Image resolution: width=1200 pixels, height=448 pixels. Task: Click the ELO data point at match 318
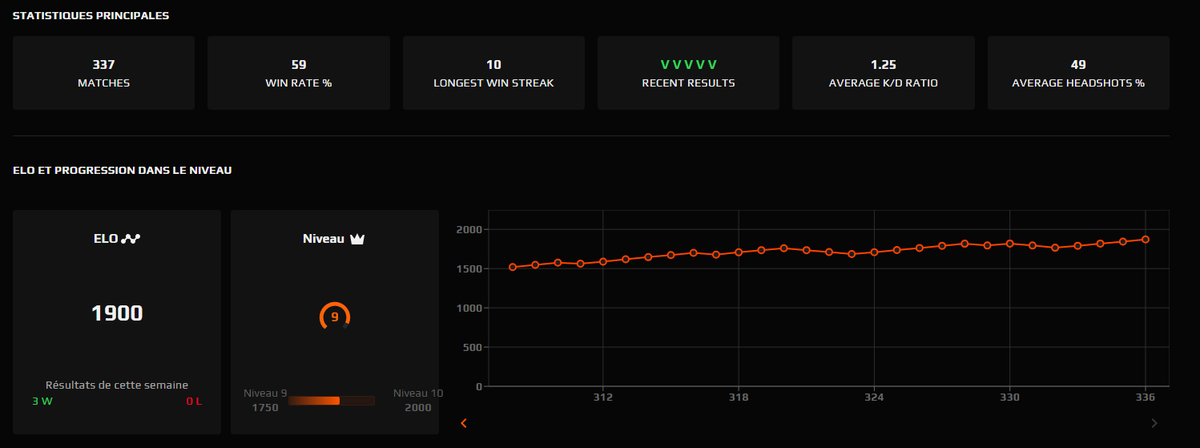tap(739, 252)
